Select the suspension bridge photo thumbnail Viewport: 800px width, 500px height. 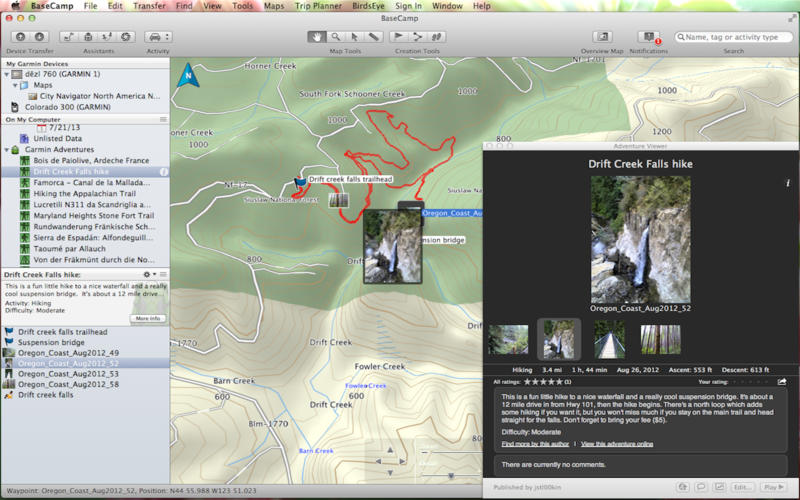click(609, 340)
